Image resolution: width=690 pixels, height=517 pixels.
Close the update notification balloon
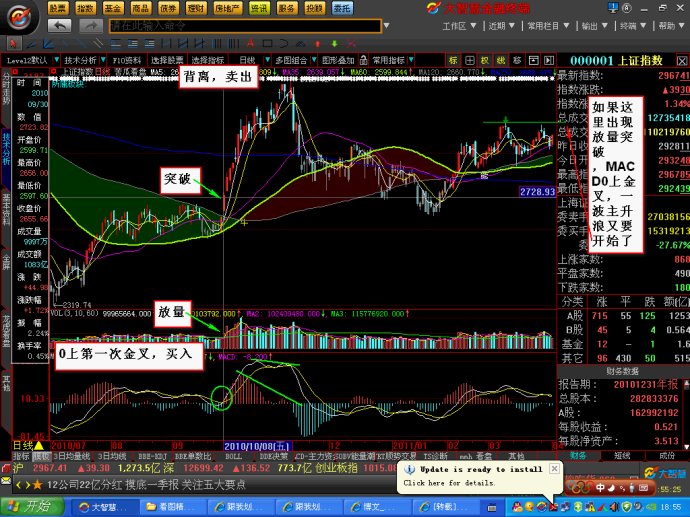(x=555, y=469)
